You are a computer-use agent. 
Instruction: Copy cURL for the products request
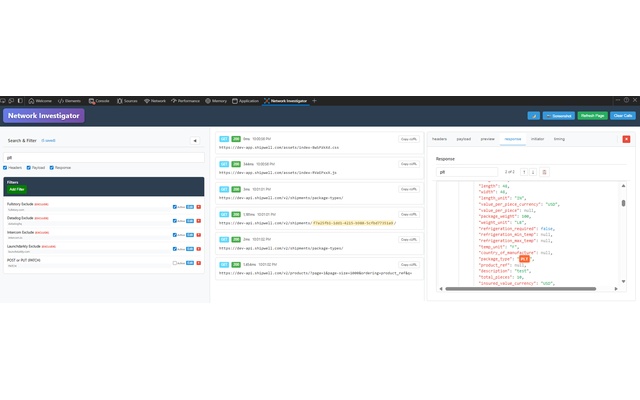pos(409,264)
